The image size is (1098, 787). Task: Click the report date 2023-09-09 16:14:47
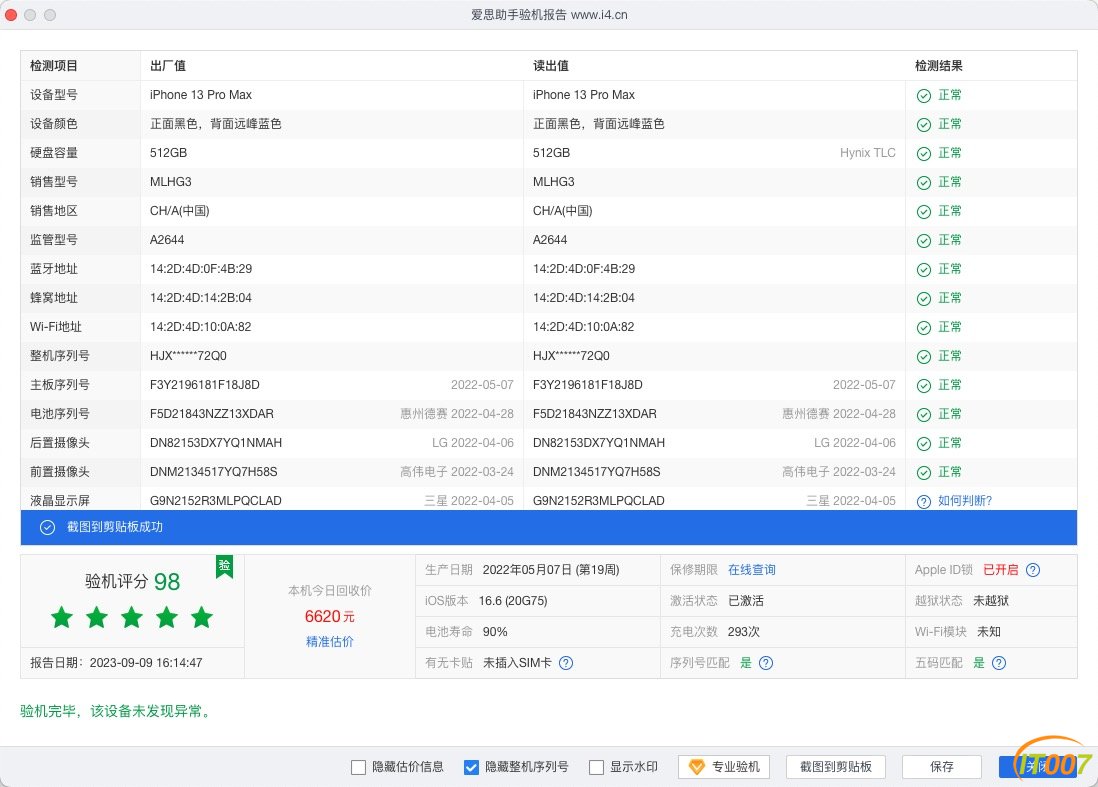pos(146,663)
